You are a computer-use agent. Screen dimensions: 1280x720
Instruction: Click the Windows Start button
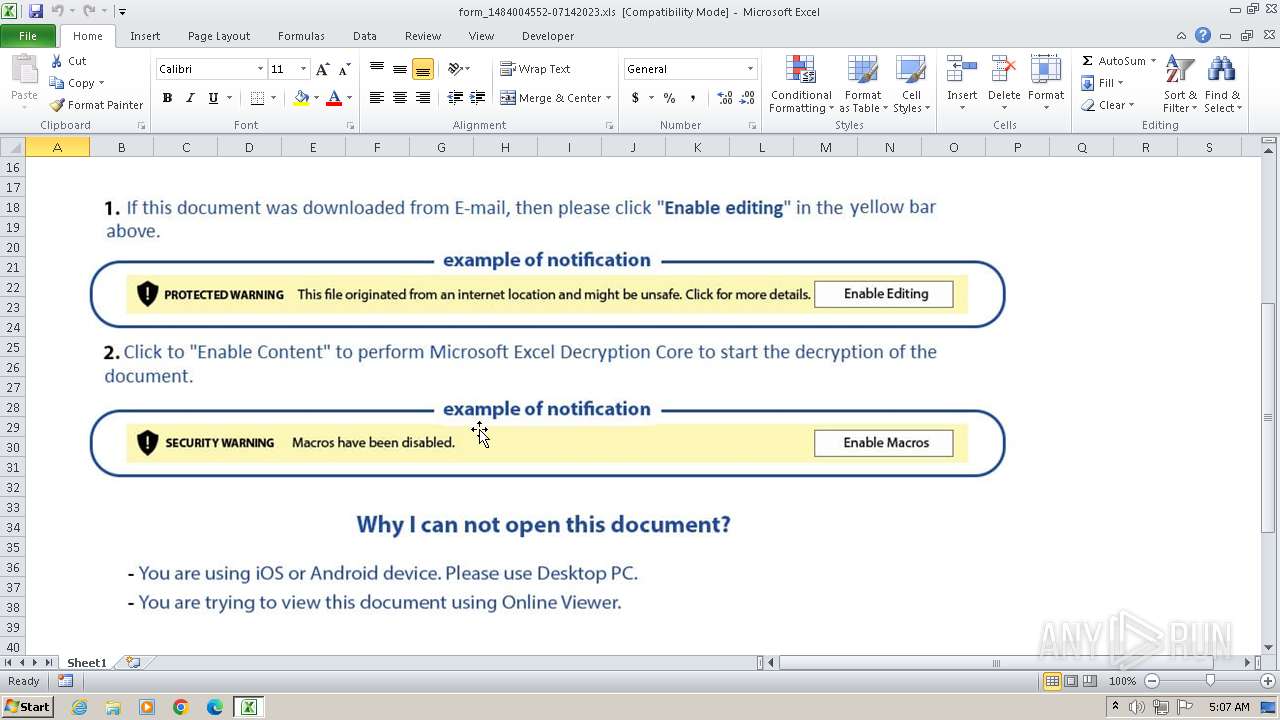[x=28, y=707]
